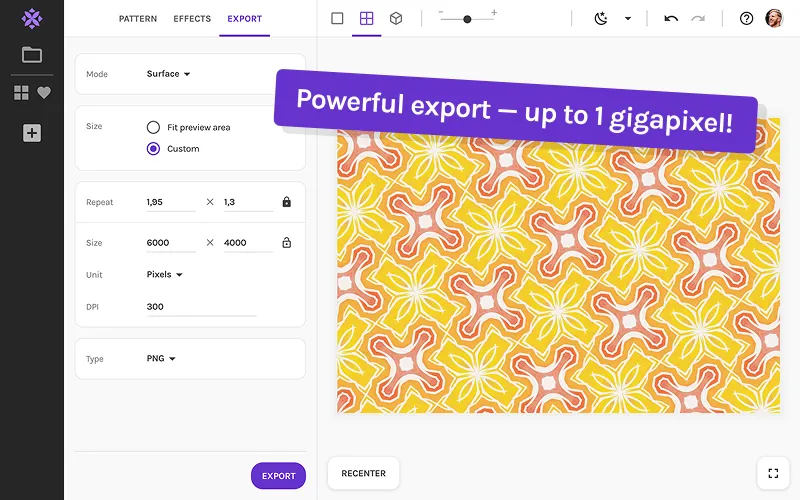The height and width of the screenshot is (500, 800).
Task: Click the Recenter button
Action: (x=363, y=473)
